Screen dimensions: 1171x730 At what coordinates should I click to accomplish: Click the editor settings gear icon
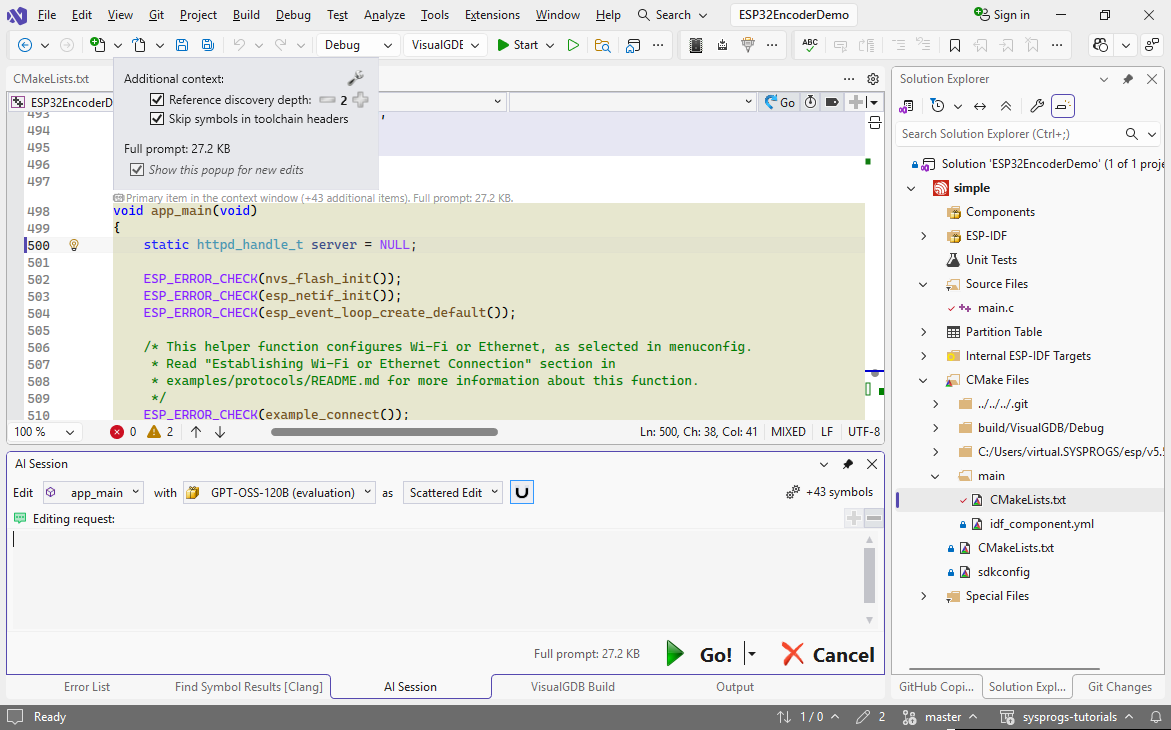(873, 79)
